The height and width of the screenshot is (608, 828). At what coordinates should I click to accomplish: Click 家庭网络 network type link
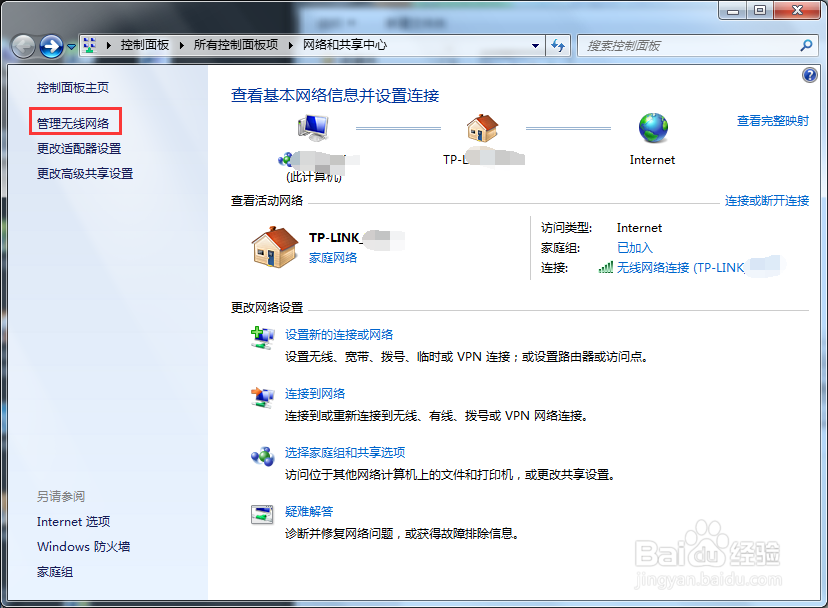333,258
